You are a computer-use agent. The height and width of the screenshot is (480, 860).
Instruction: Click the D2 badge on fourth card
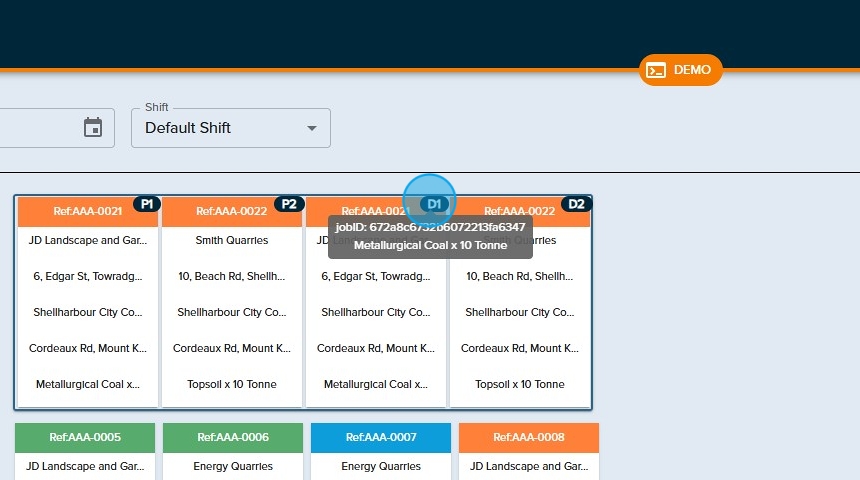click(x=576, y=204)
